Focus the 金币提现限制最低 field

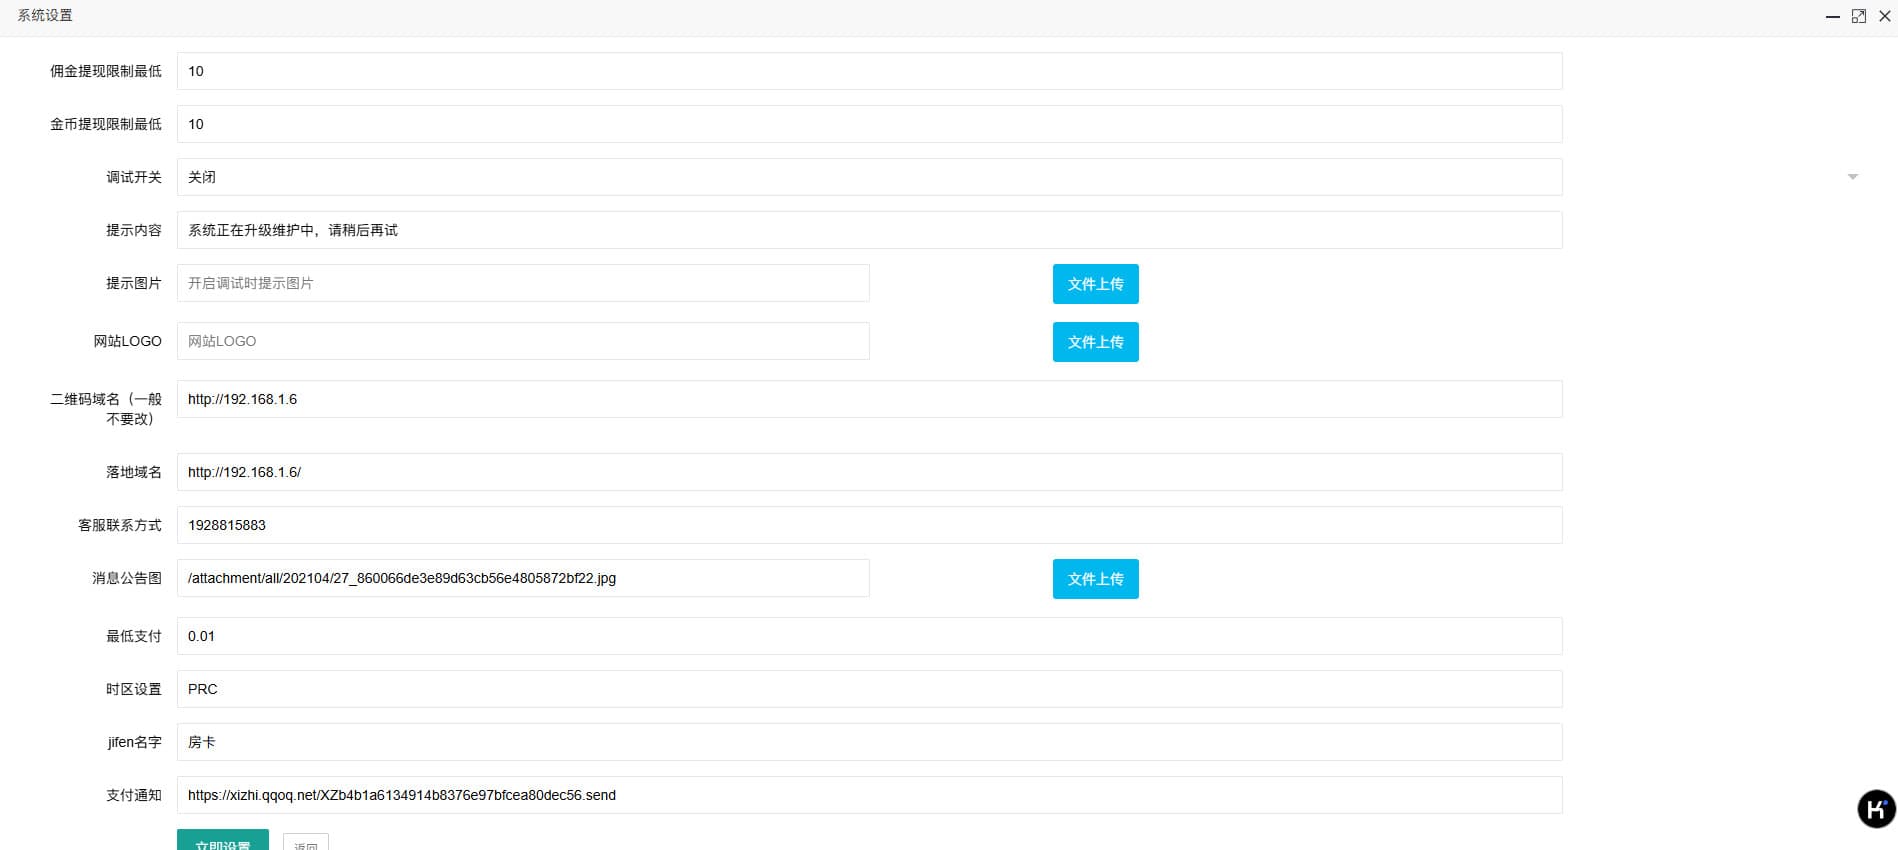tap(868, 124)
